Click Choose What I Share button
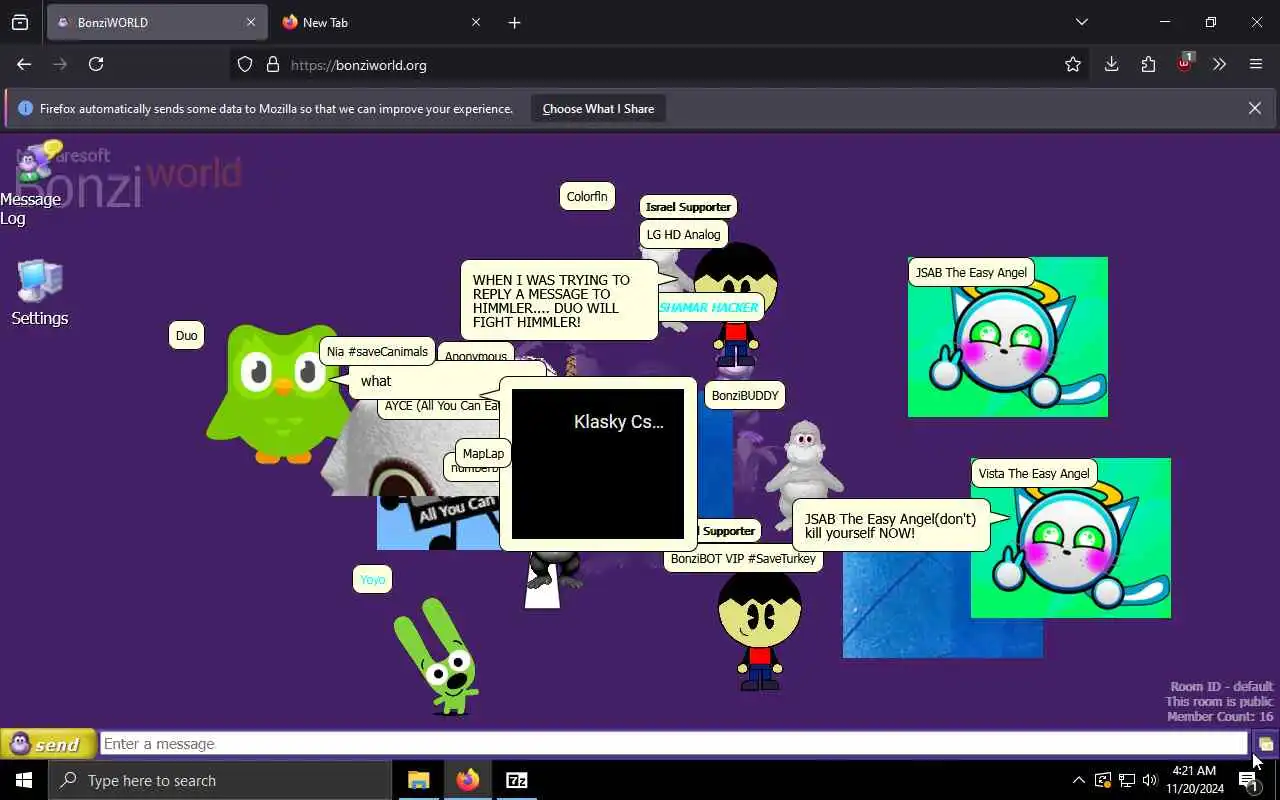The width and height of the screenshot is (1280, 800). [x=598, y=108]
